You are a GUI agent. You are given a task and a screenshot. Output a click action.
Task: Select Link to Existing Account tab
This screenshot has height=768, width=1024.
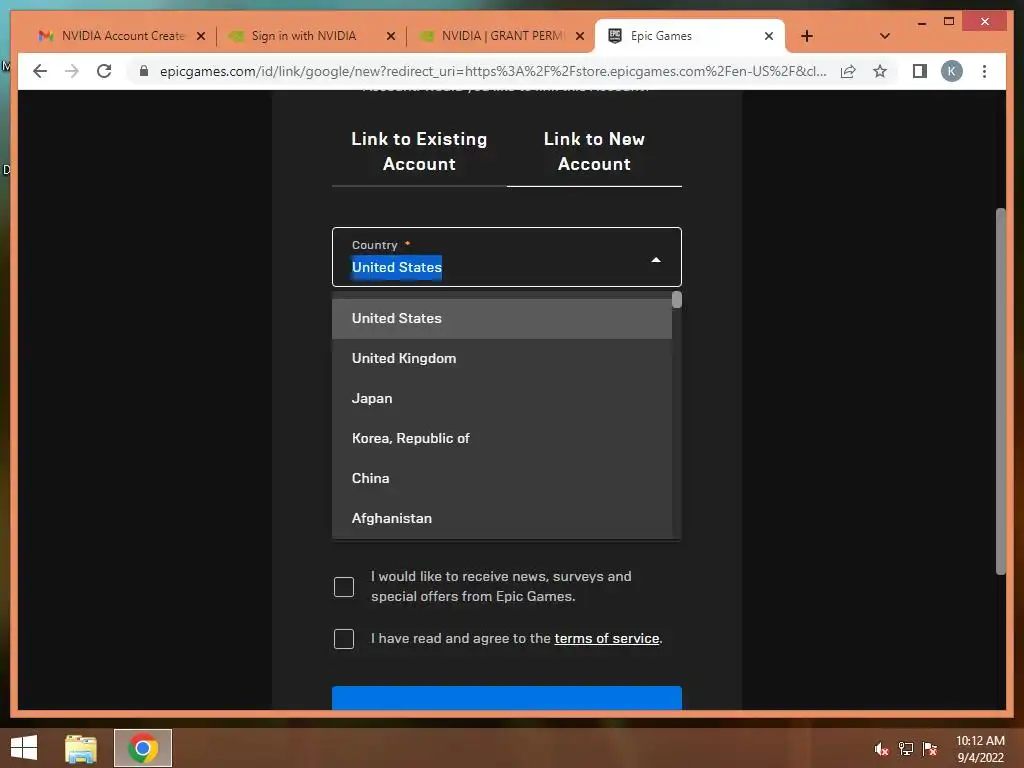pos(419,152)
